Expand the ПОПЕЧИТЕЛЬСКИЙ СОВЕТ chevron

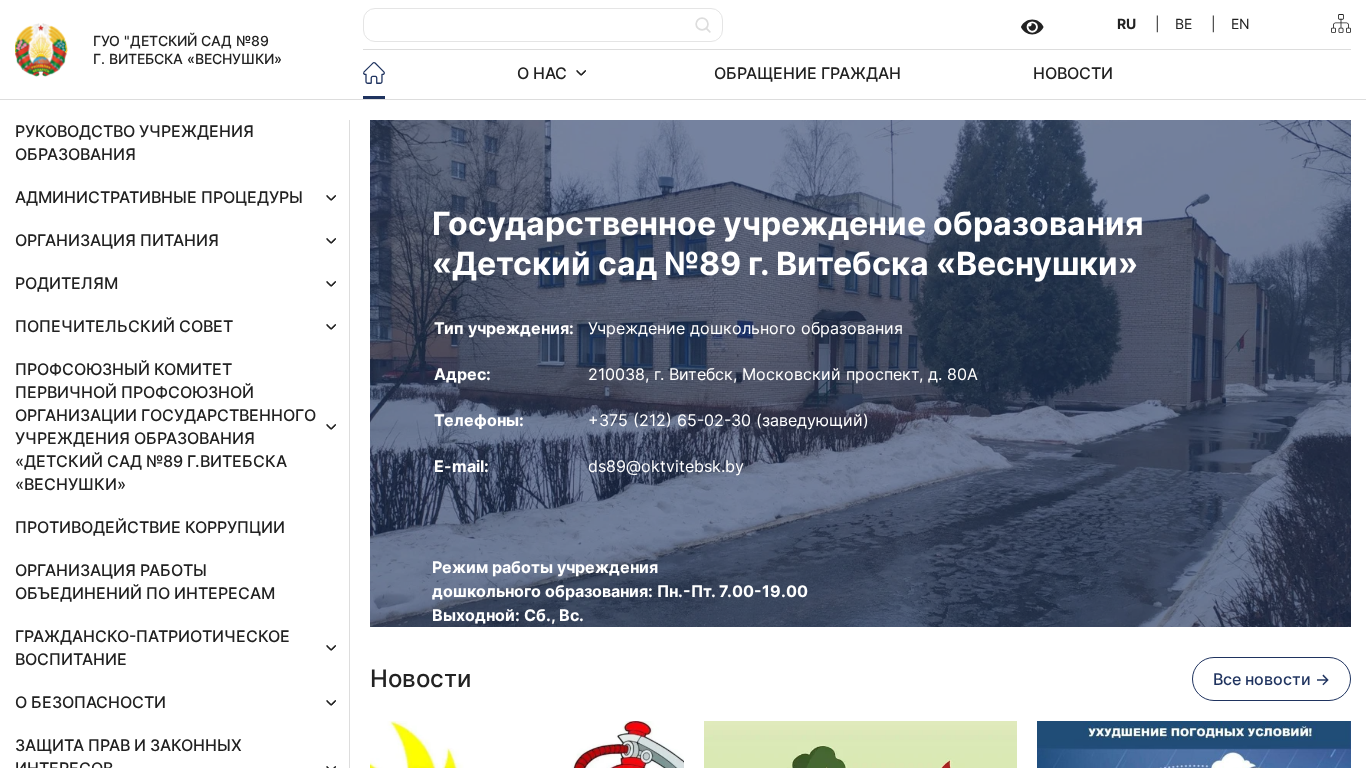pyautogui.click(x=331, y=327)
